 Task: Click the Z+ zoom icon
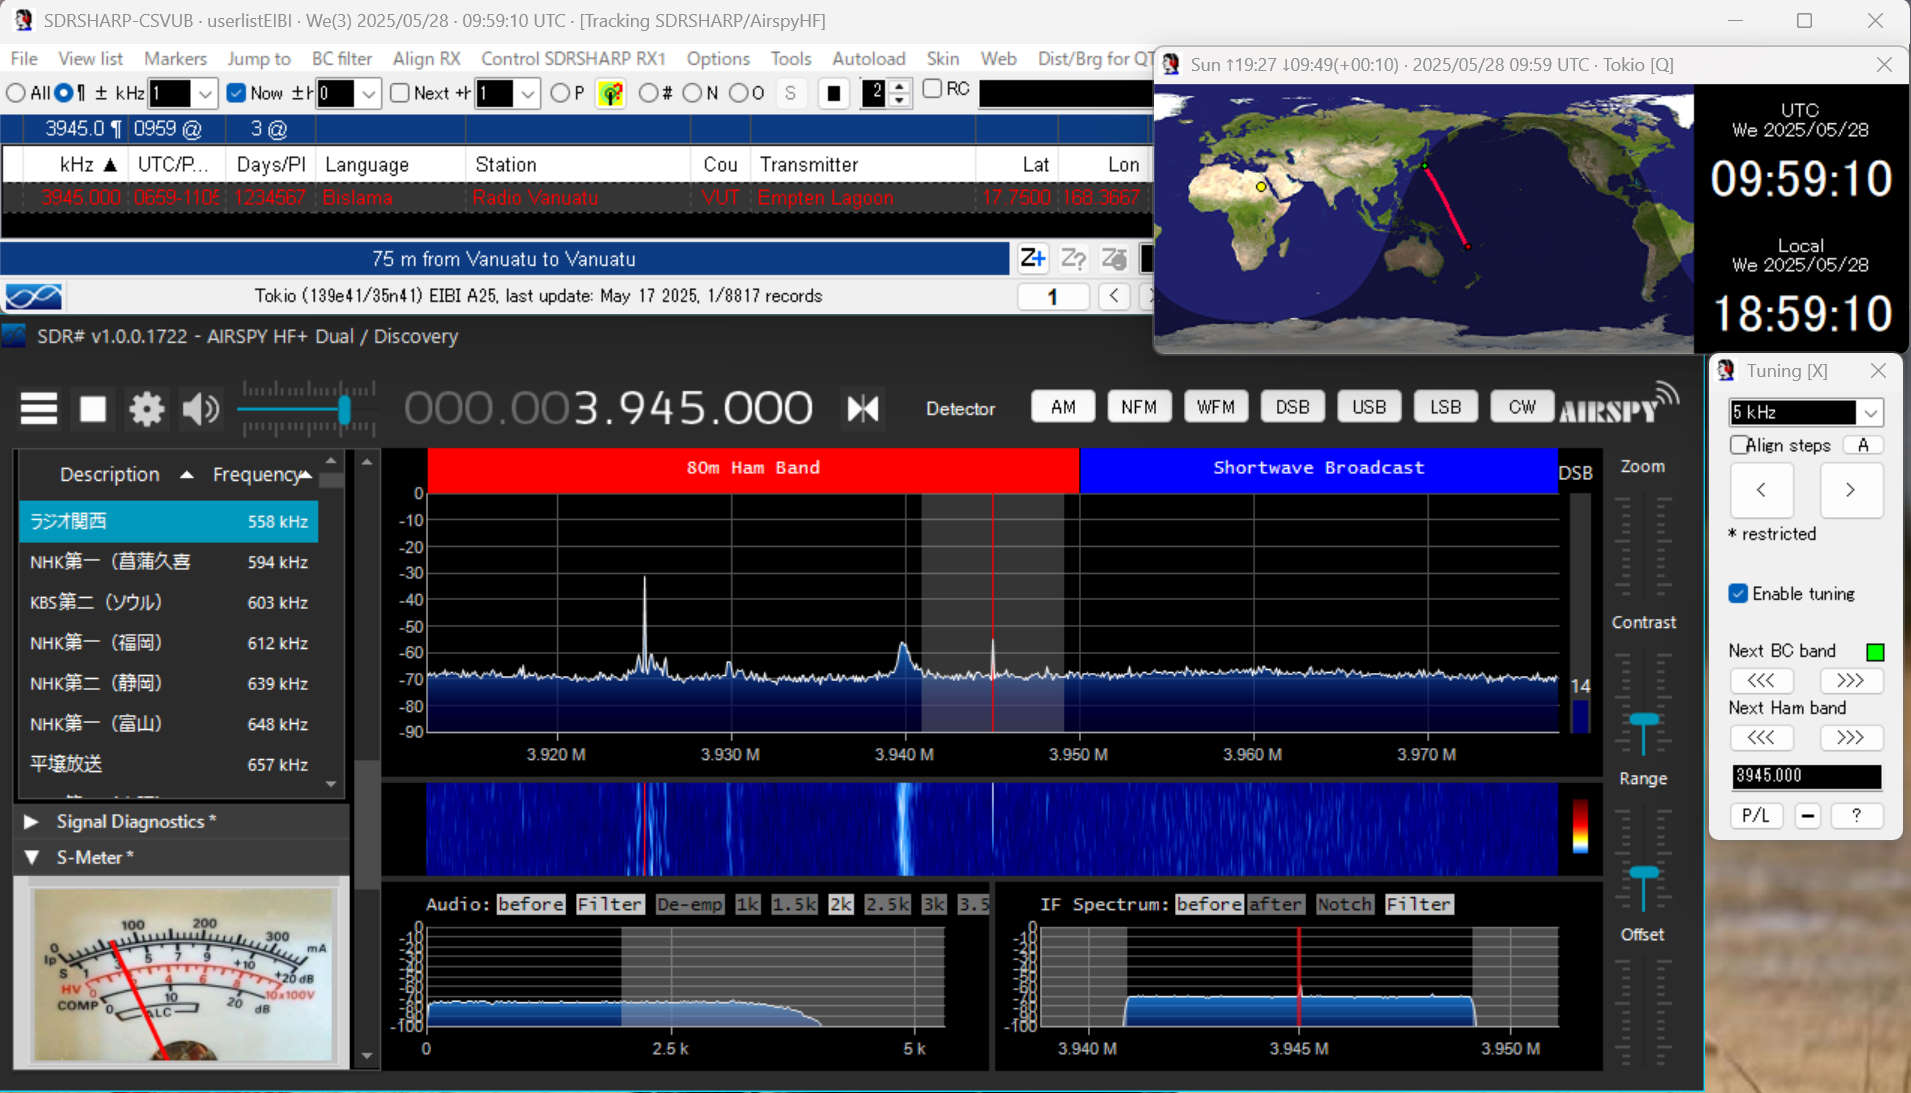(1032, 259)
